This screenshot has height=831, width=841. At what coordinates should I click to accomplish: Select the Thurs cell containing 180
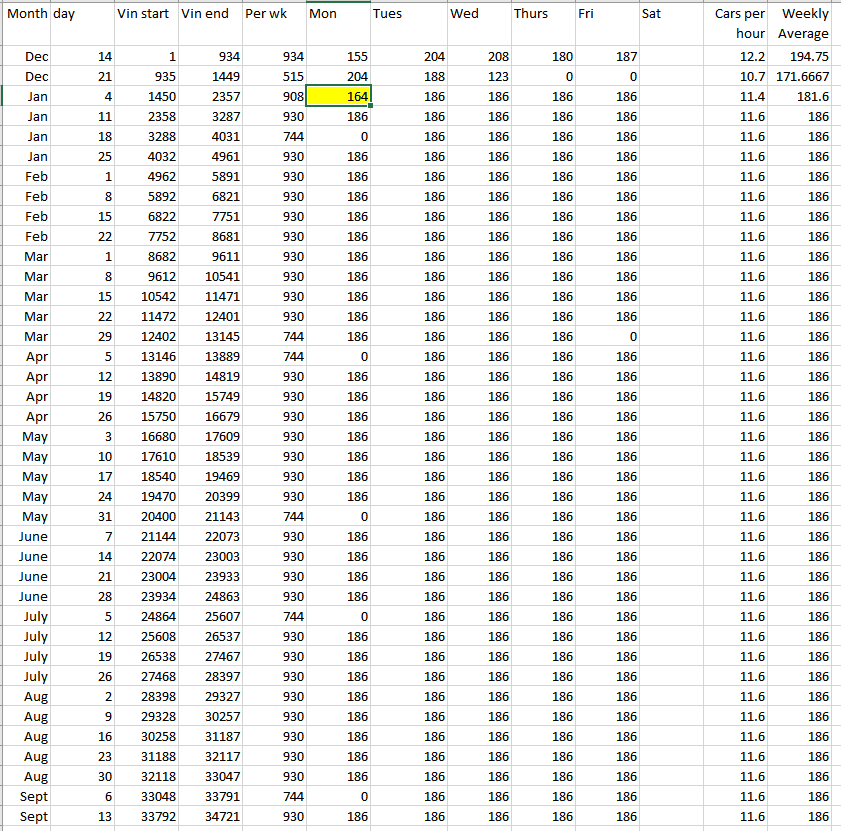pyautogui.click(x=543, y=57)
